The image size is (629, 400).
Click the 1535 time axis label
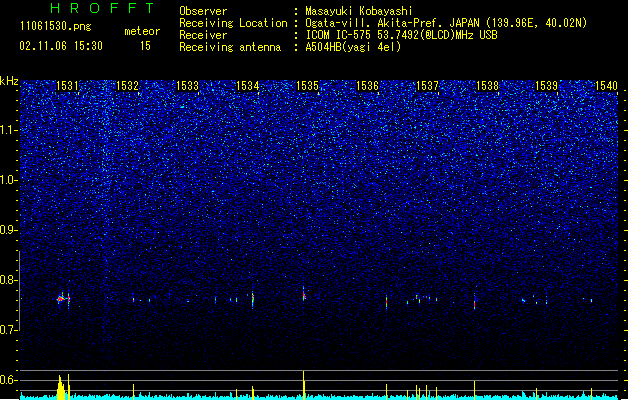click(307, 85)
